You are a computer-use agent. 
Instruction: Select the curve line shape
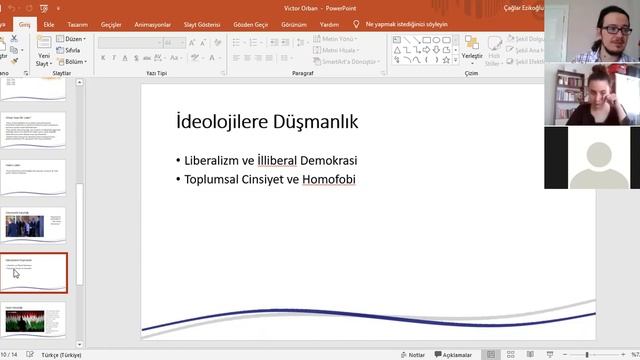tap(417, 60)
